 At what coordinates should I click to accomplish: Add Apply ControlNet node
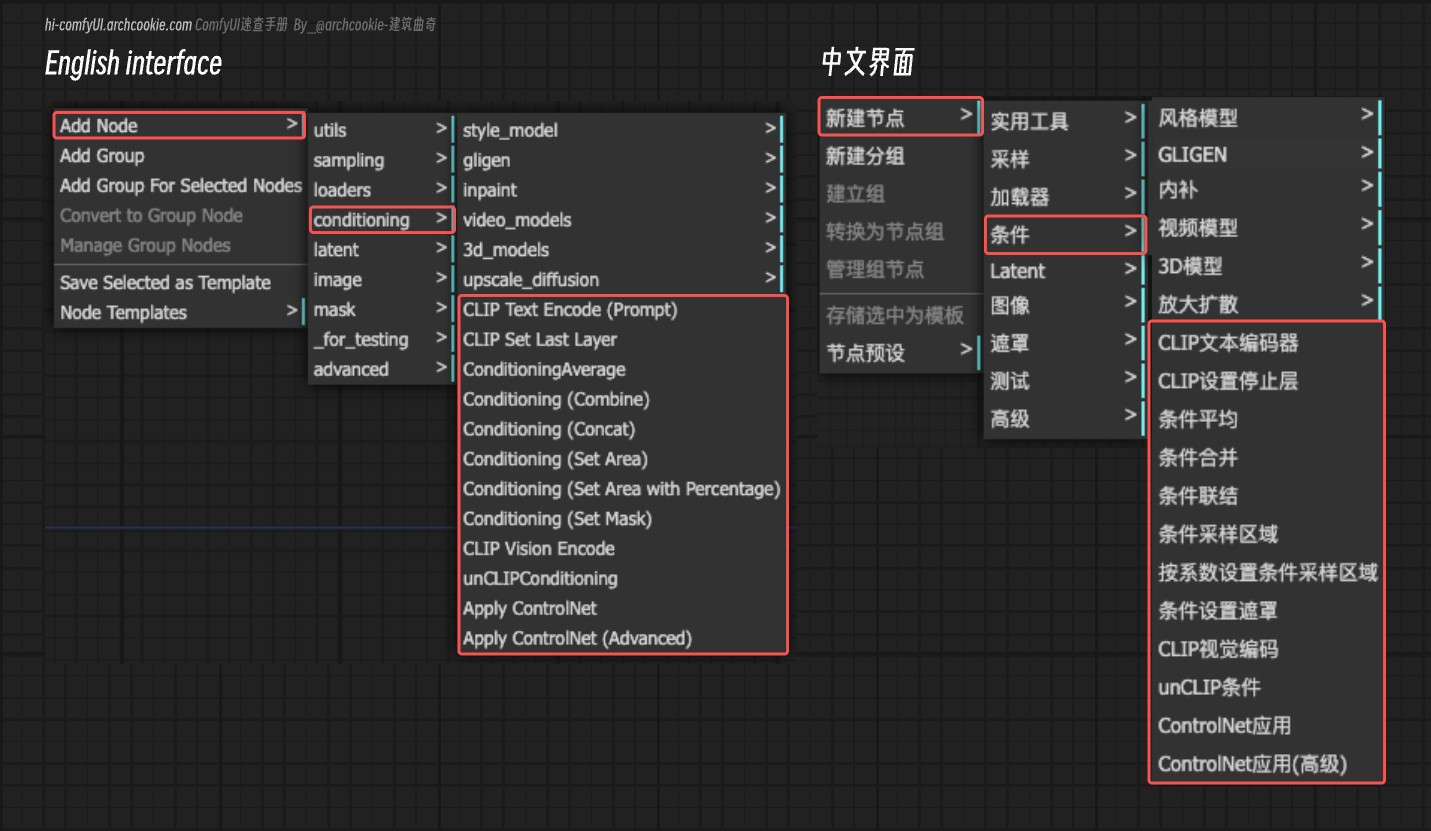[622, 609]
